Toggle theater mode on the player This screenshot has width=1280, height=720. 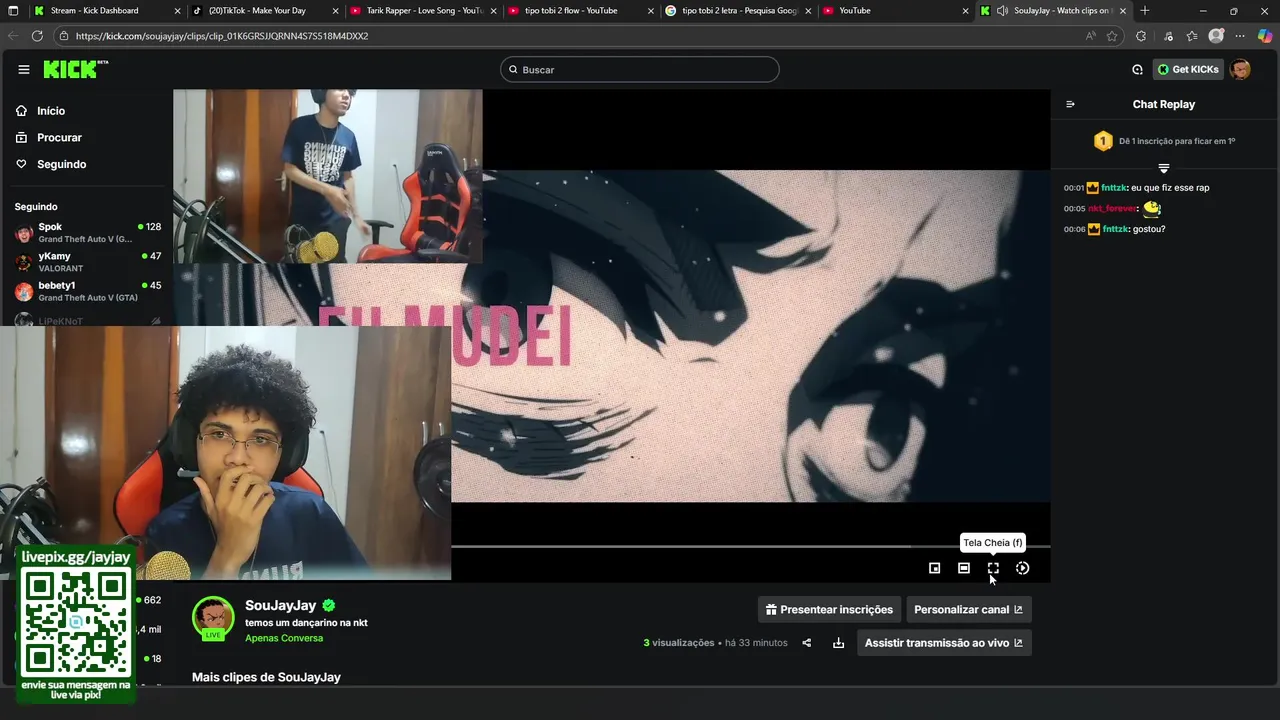(964, 568)
